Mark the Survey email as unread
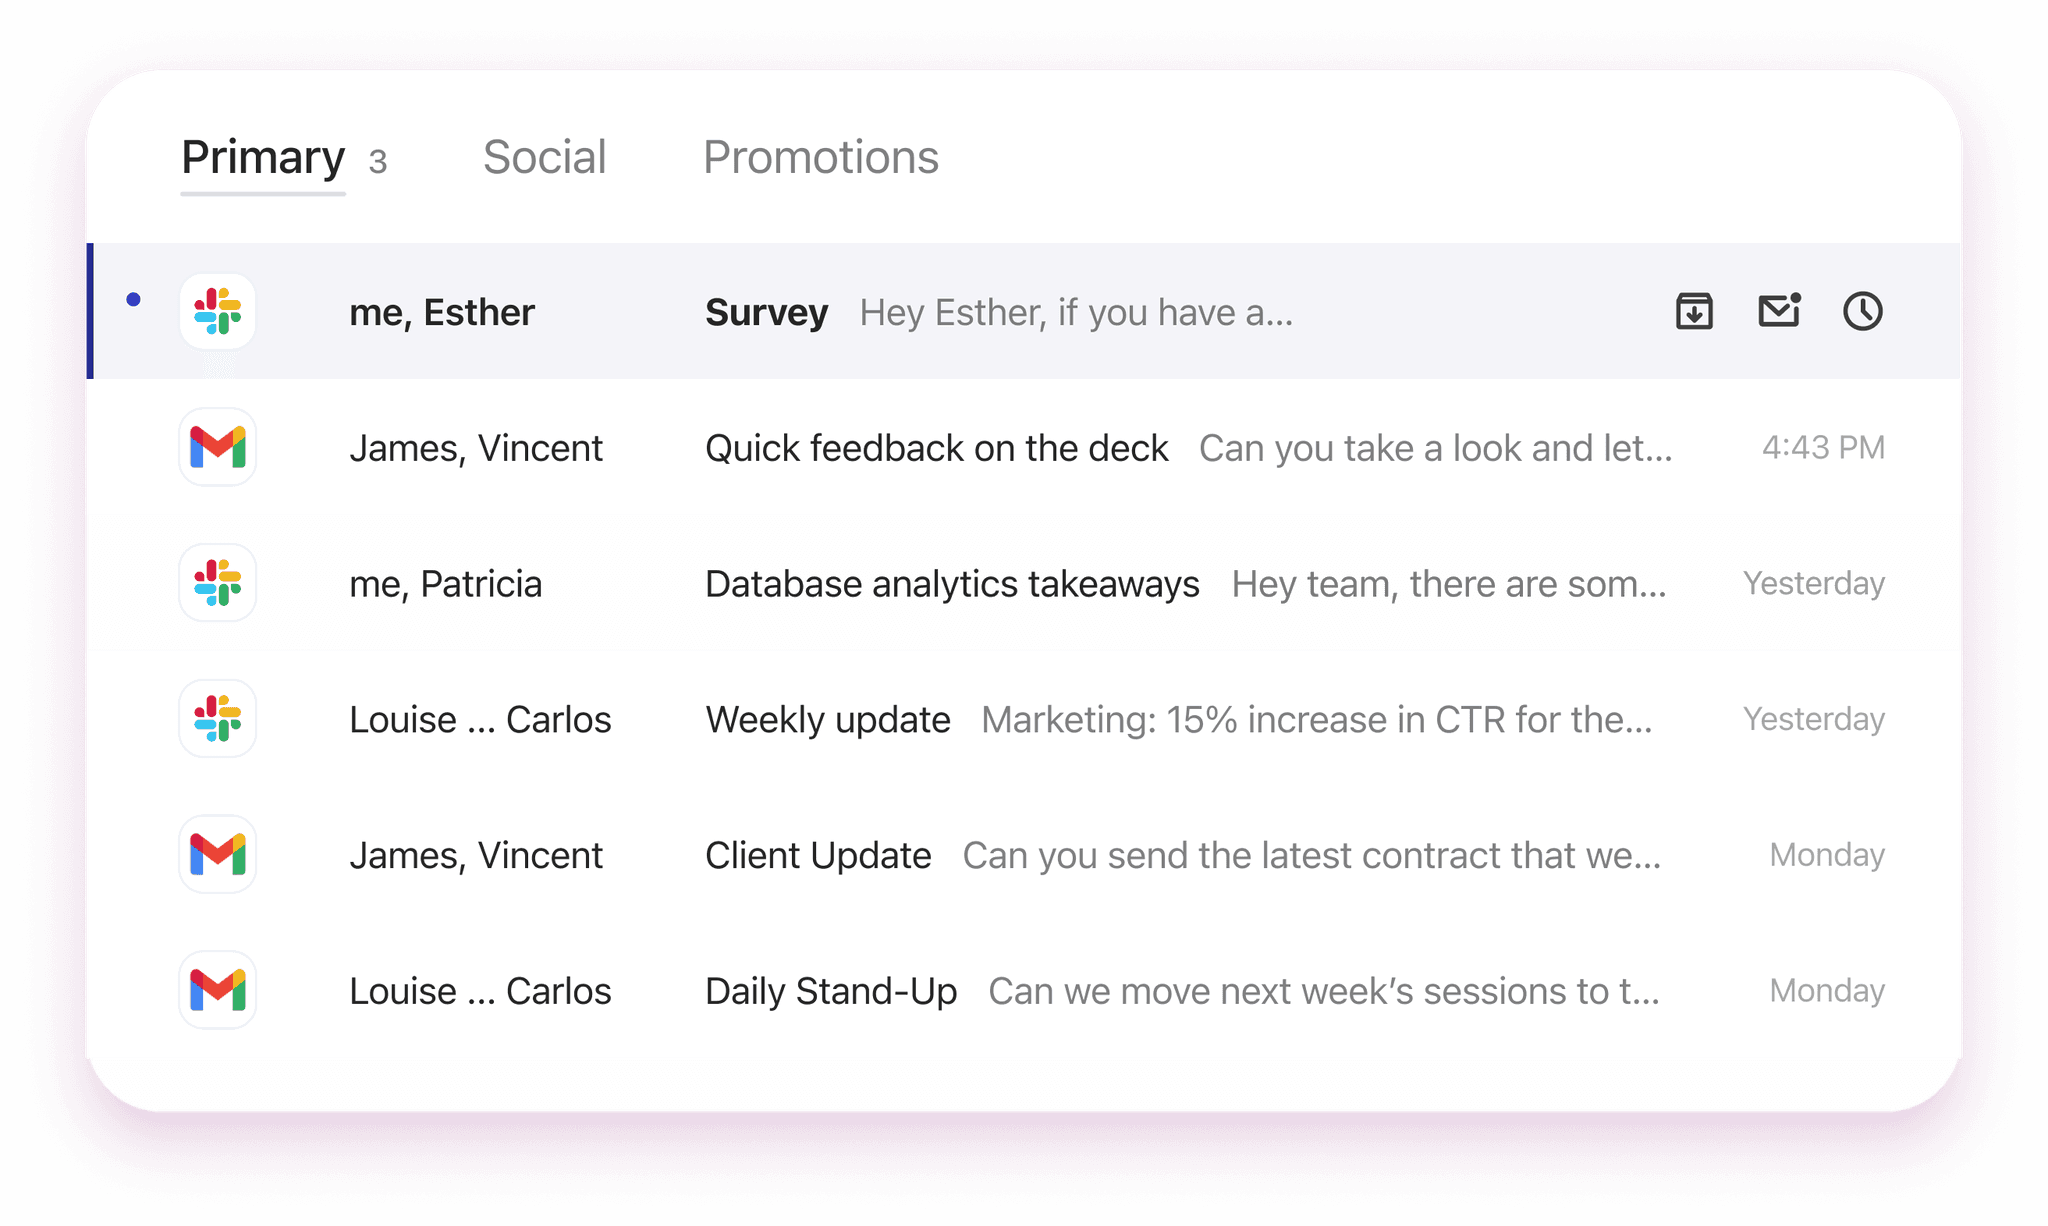This screenshot has height=1226, width=2048. (x=1779, y=311)
